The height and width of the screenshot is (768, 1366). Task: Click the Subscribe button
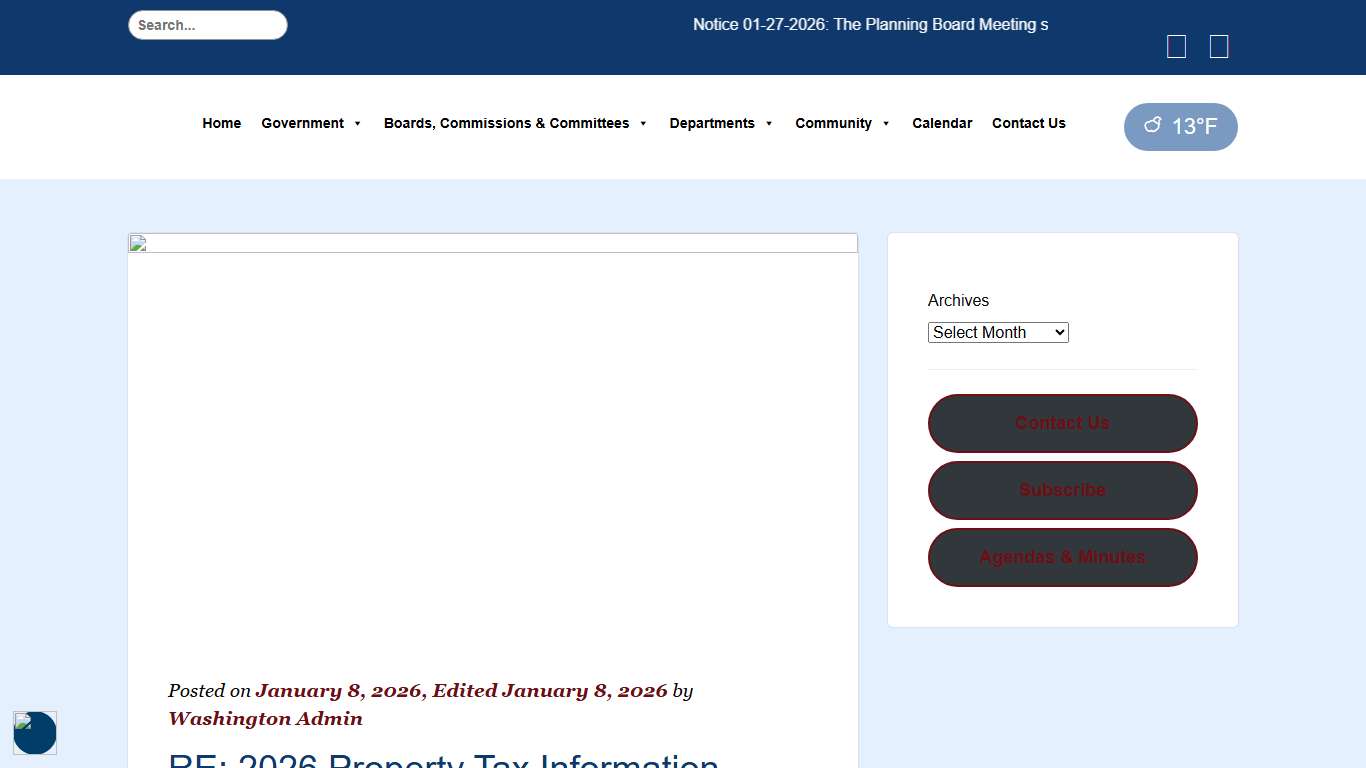coord(1062,490)
